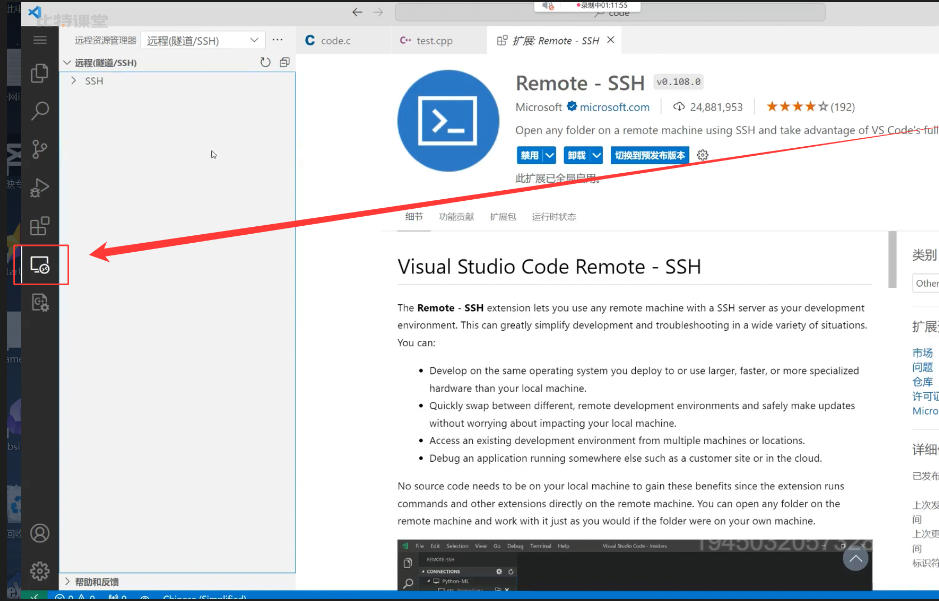Open the hamburger application menu
Screen dimensions: 939x601
point(40,40)
